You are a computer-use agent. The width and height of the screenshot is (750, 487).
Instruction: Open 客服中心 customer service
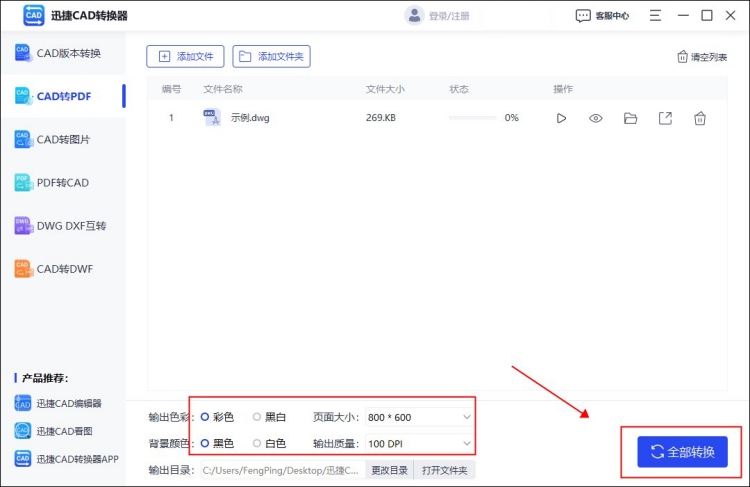coord(602,16)
